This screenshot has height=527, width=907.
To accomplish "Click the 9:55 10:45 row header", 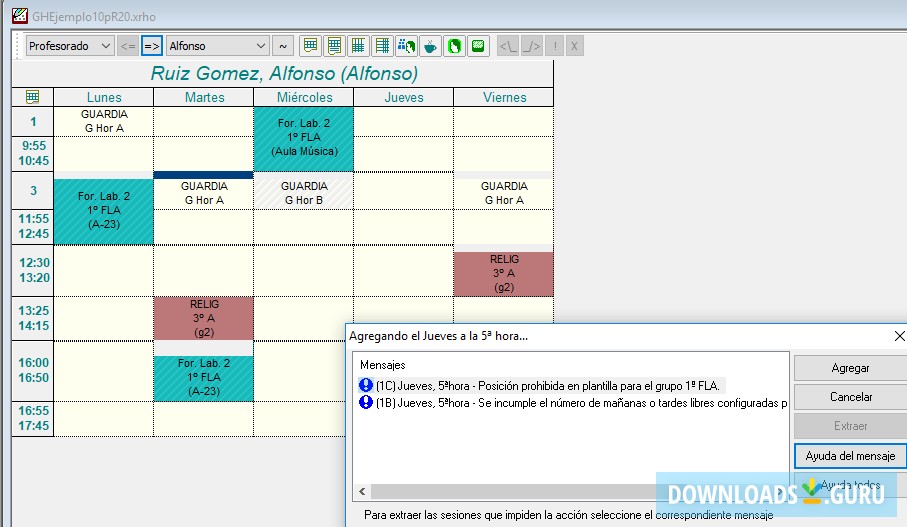I will pyautogui.click(x=33, y=153).
